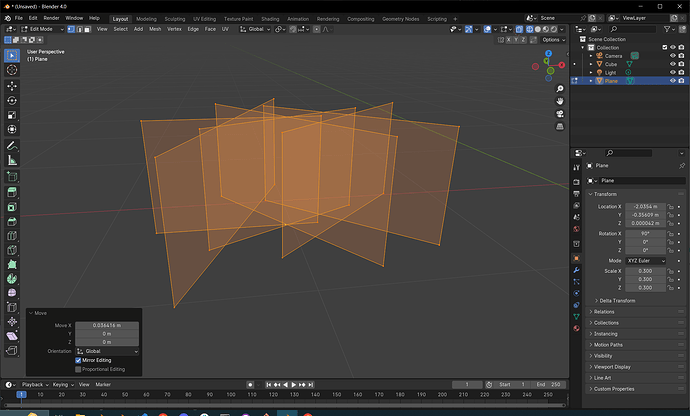Open the Options dropdown in viewport

click(554, 40)
